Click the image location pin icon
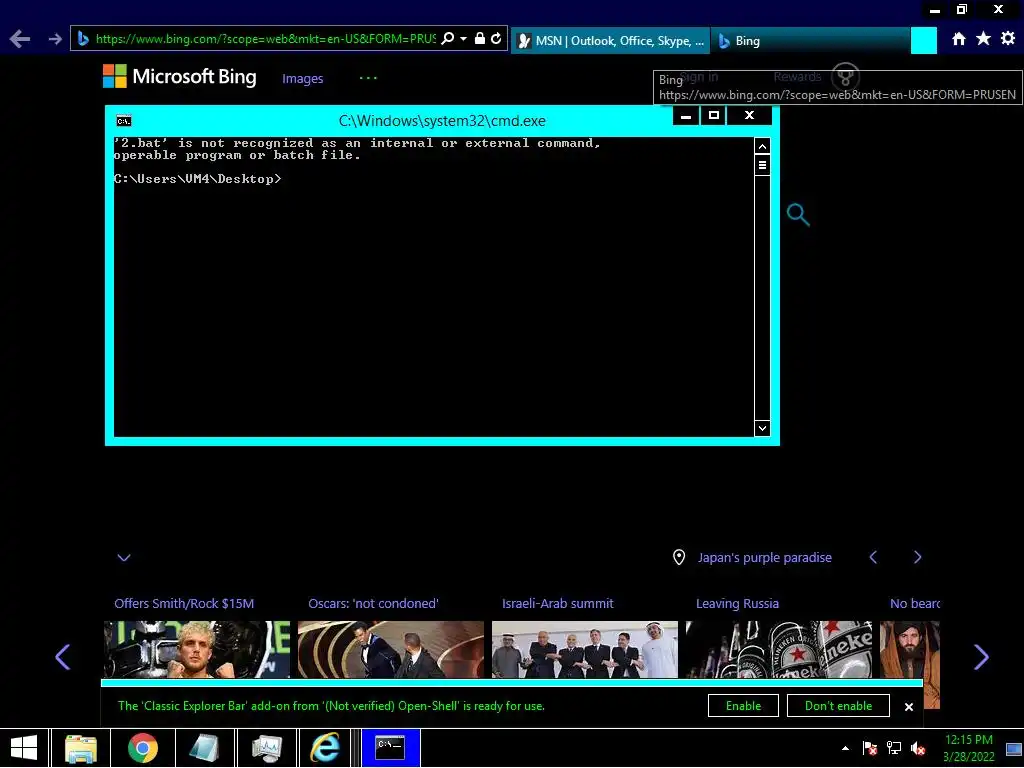 point(679,557)
